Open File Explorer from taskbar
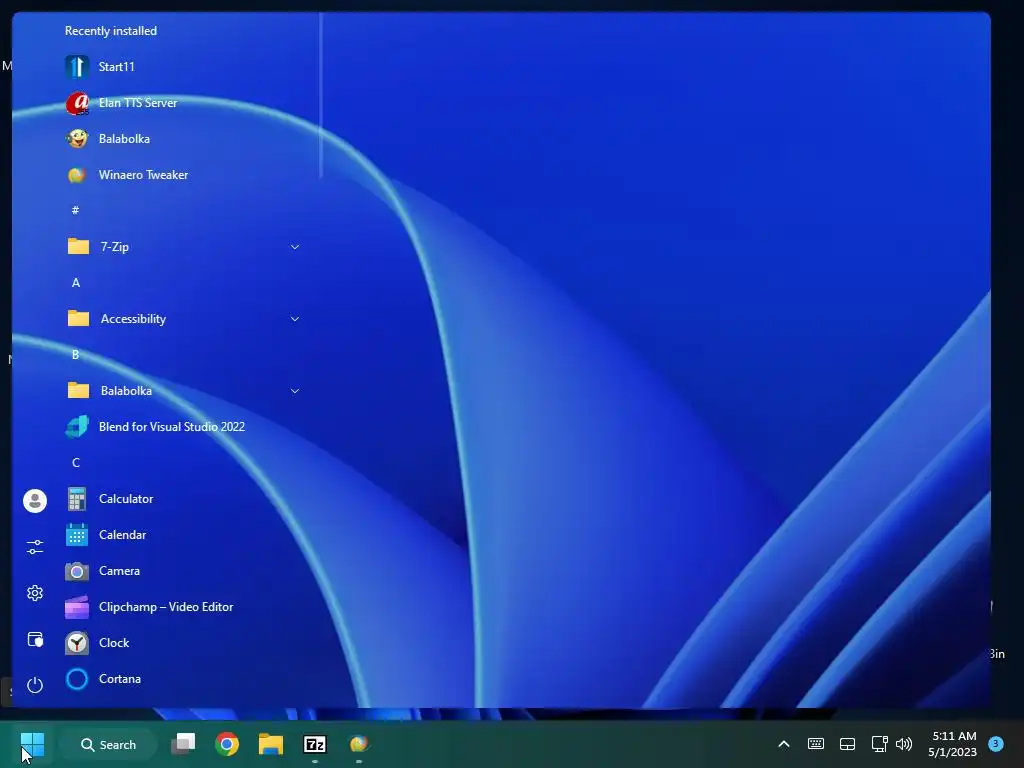 [x=271, y=744]
